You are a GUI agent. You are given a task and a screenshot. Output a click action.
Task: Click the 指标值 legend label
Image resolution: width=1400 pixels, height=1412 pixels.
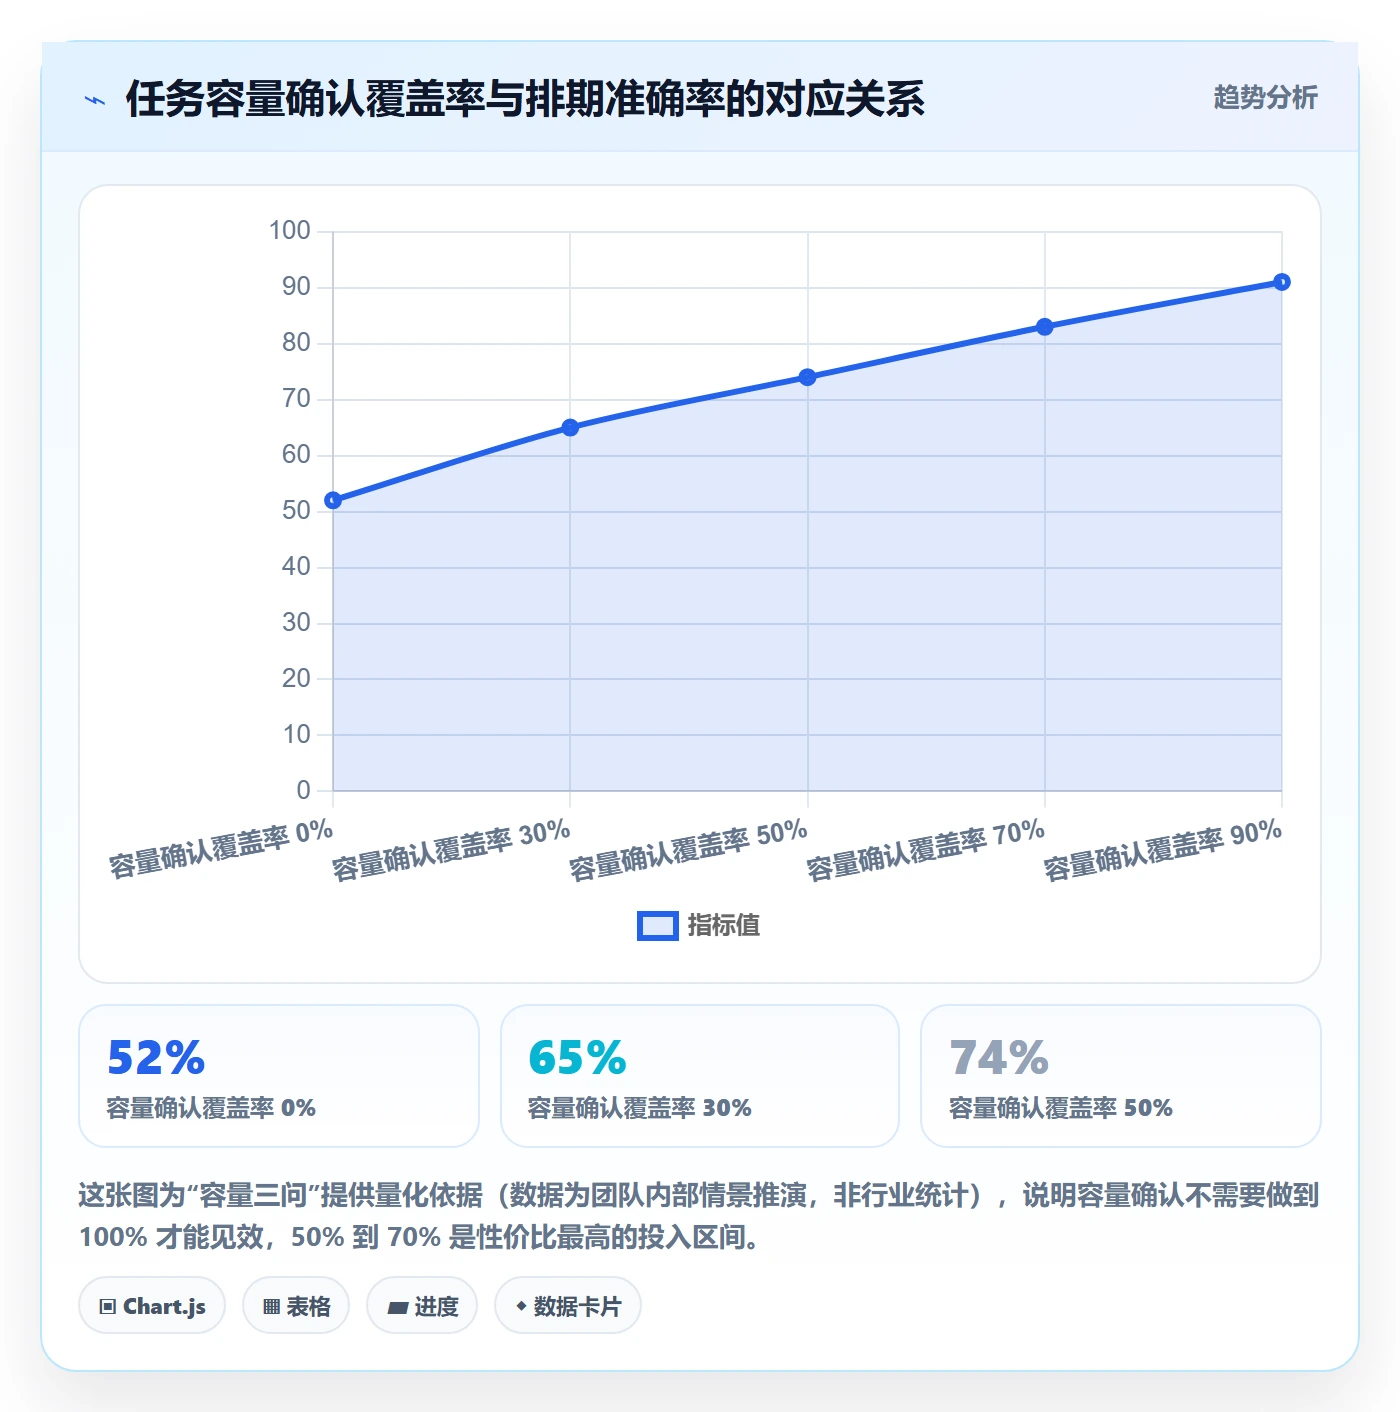(x=724, y=926)
